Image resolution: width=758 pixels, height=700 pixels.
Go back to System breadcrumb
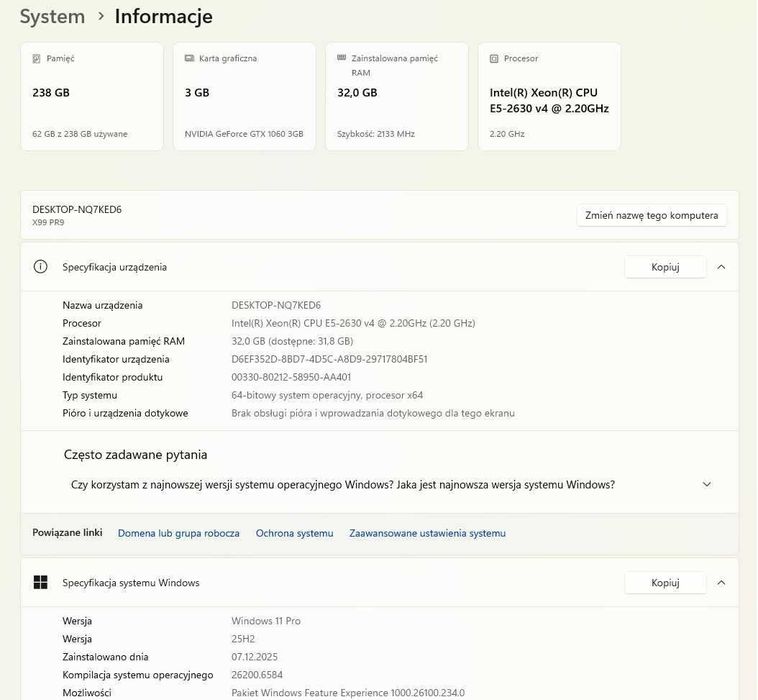pos(52,17)
